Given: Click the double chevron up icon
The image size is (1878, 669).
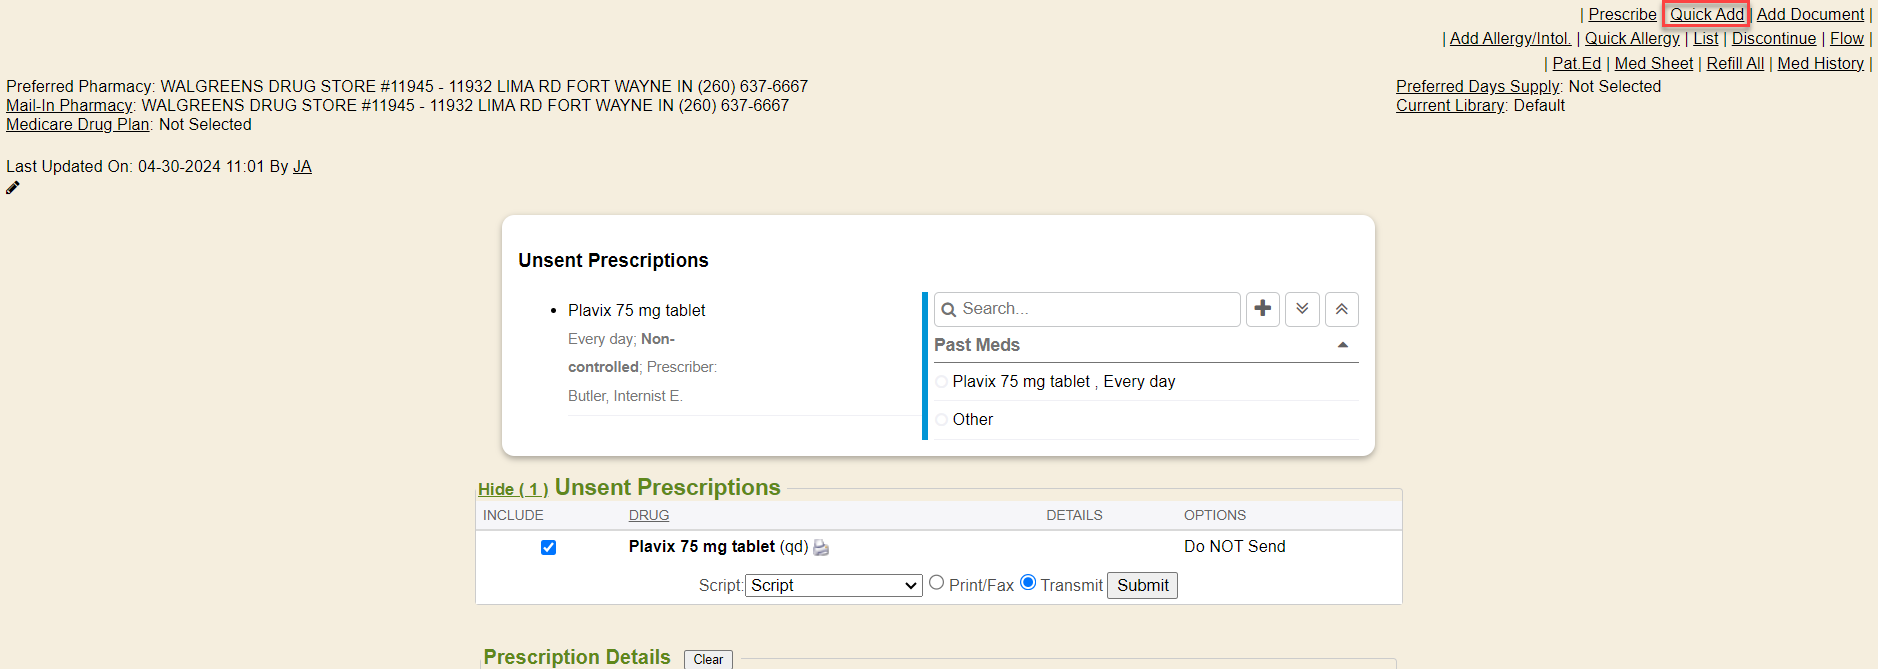Looking at the screenshot, I should (x=1341, y=309).
